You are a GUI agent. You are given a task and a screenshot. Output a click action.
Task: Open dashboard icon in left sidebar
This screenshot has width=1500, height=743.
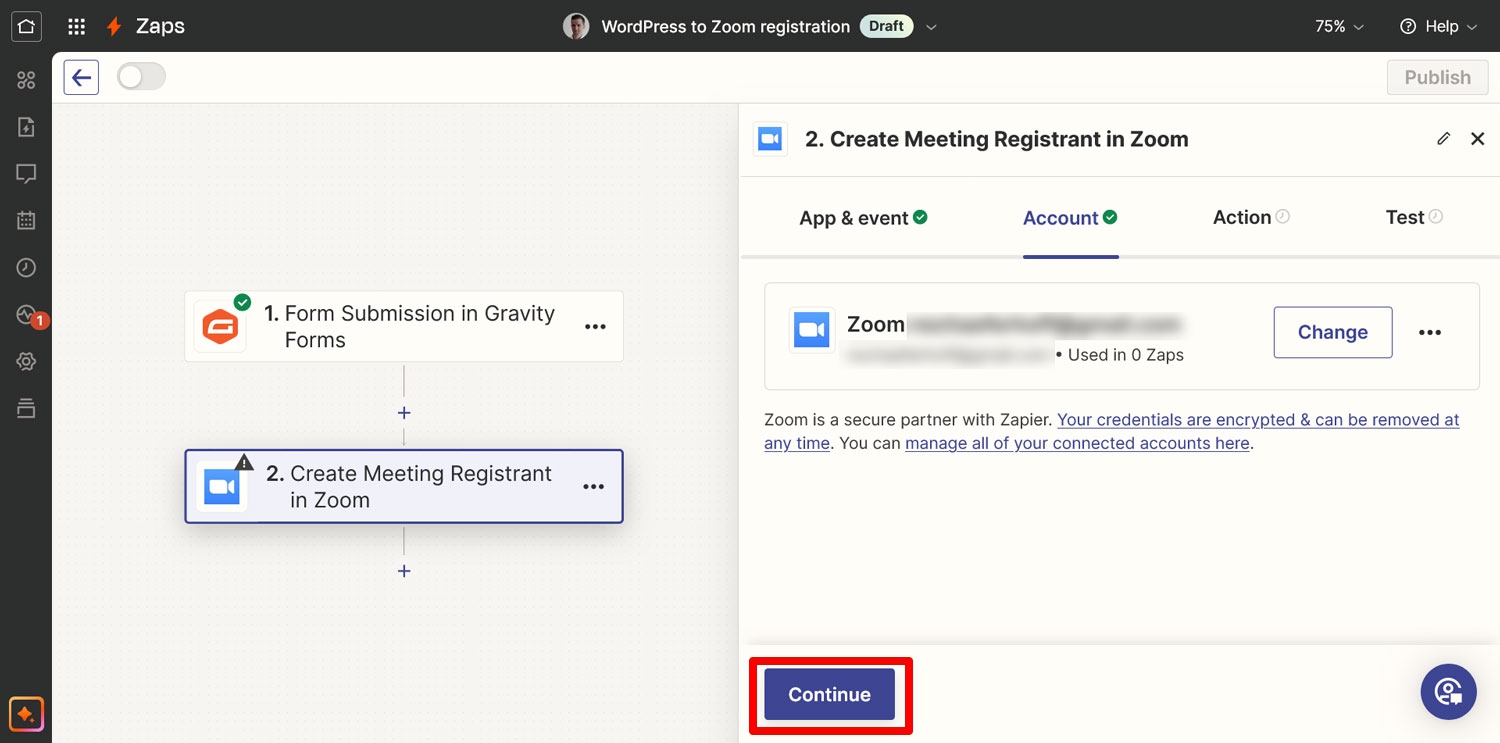click(x=26, y=80)
